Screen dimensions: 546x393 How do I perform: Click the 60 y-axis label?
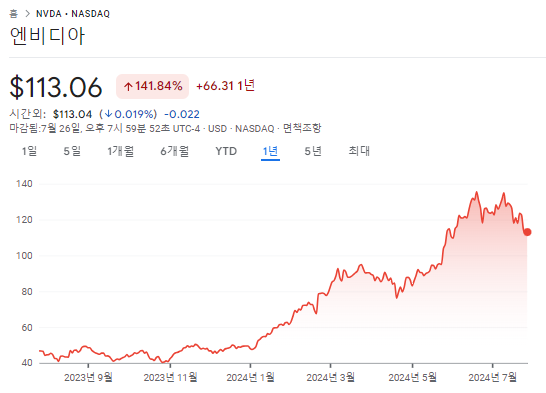[27, 328]
